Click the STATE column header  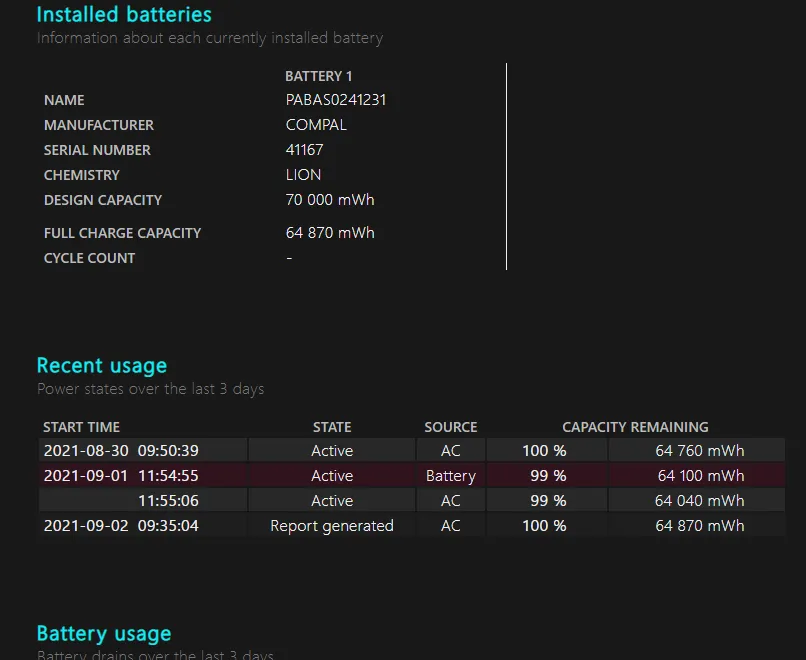point(332,427)
